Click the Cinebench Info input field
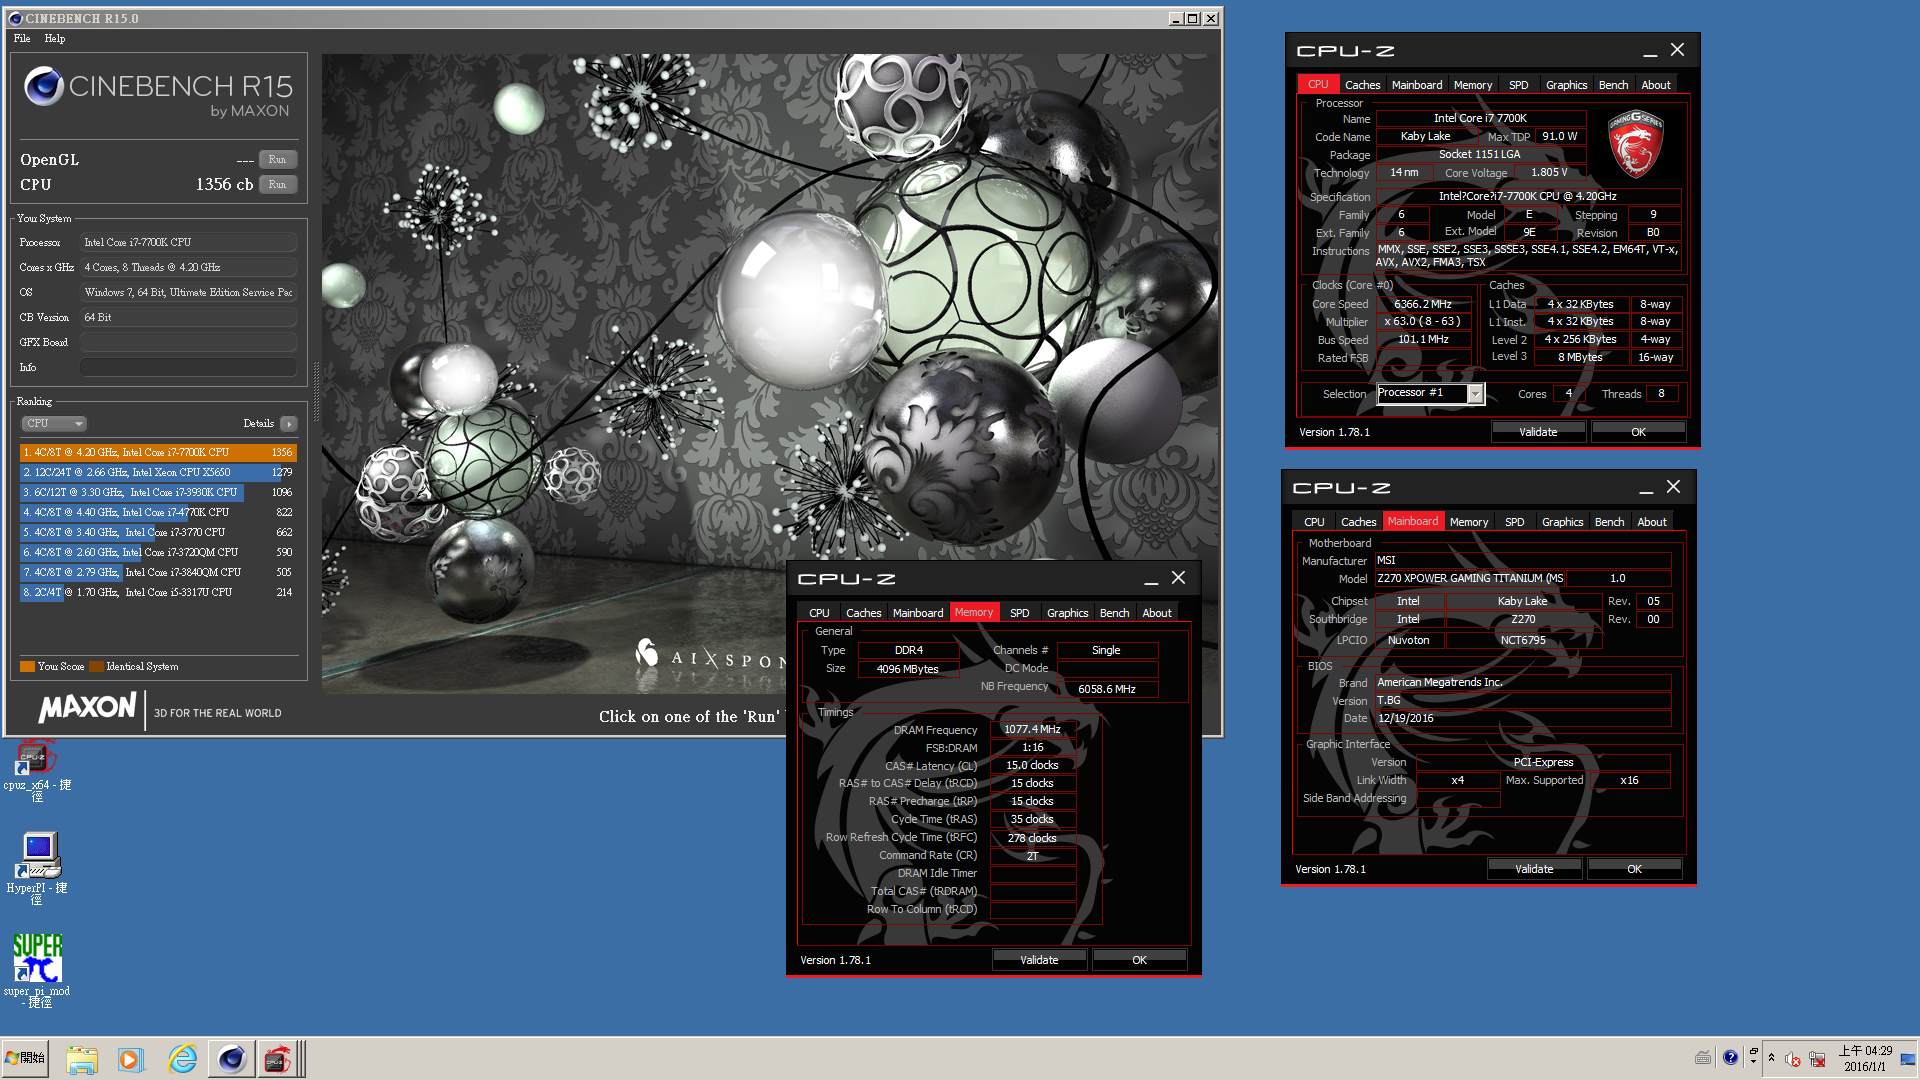 click(188, 367)
